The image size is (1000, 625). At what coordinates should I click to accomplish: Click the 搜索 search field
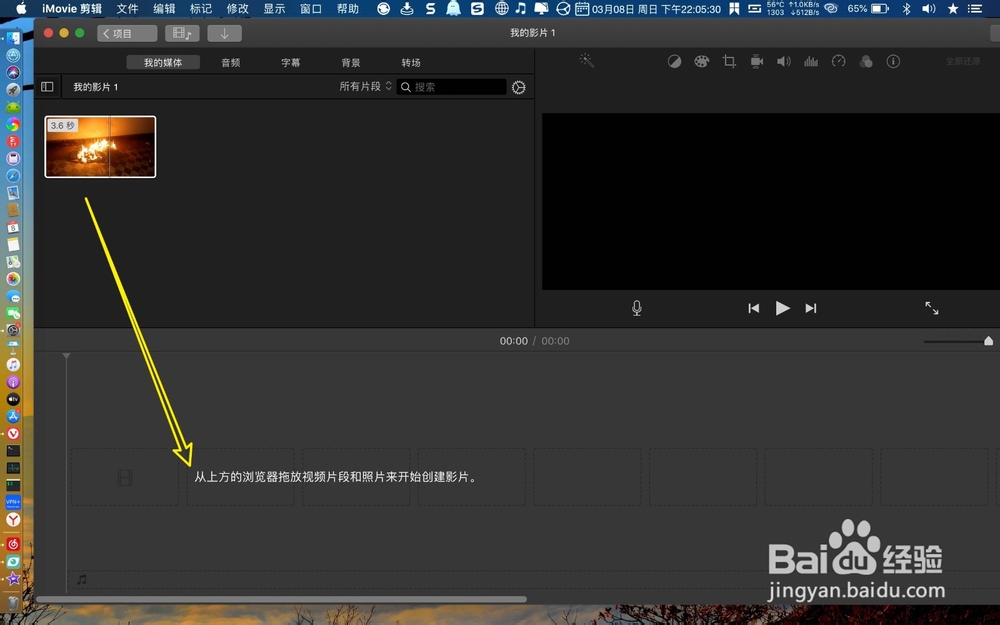pos(452,87)
